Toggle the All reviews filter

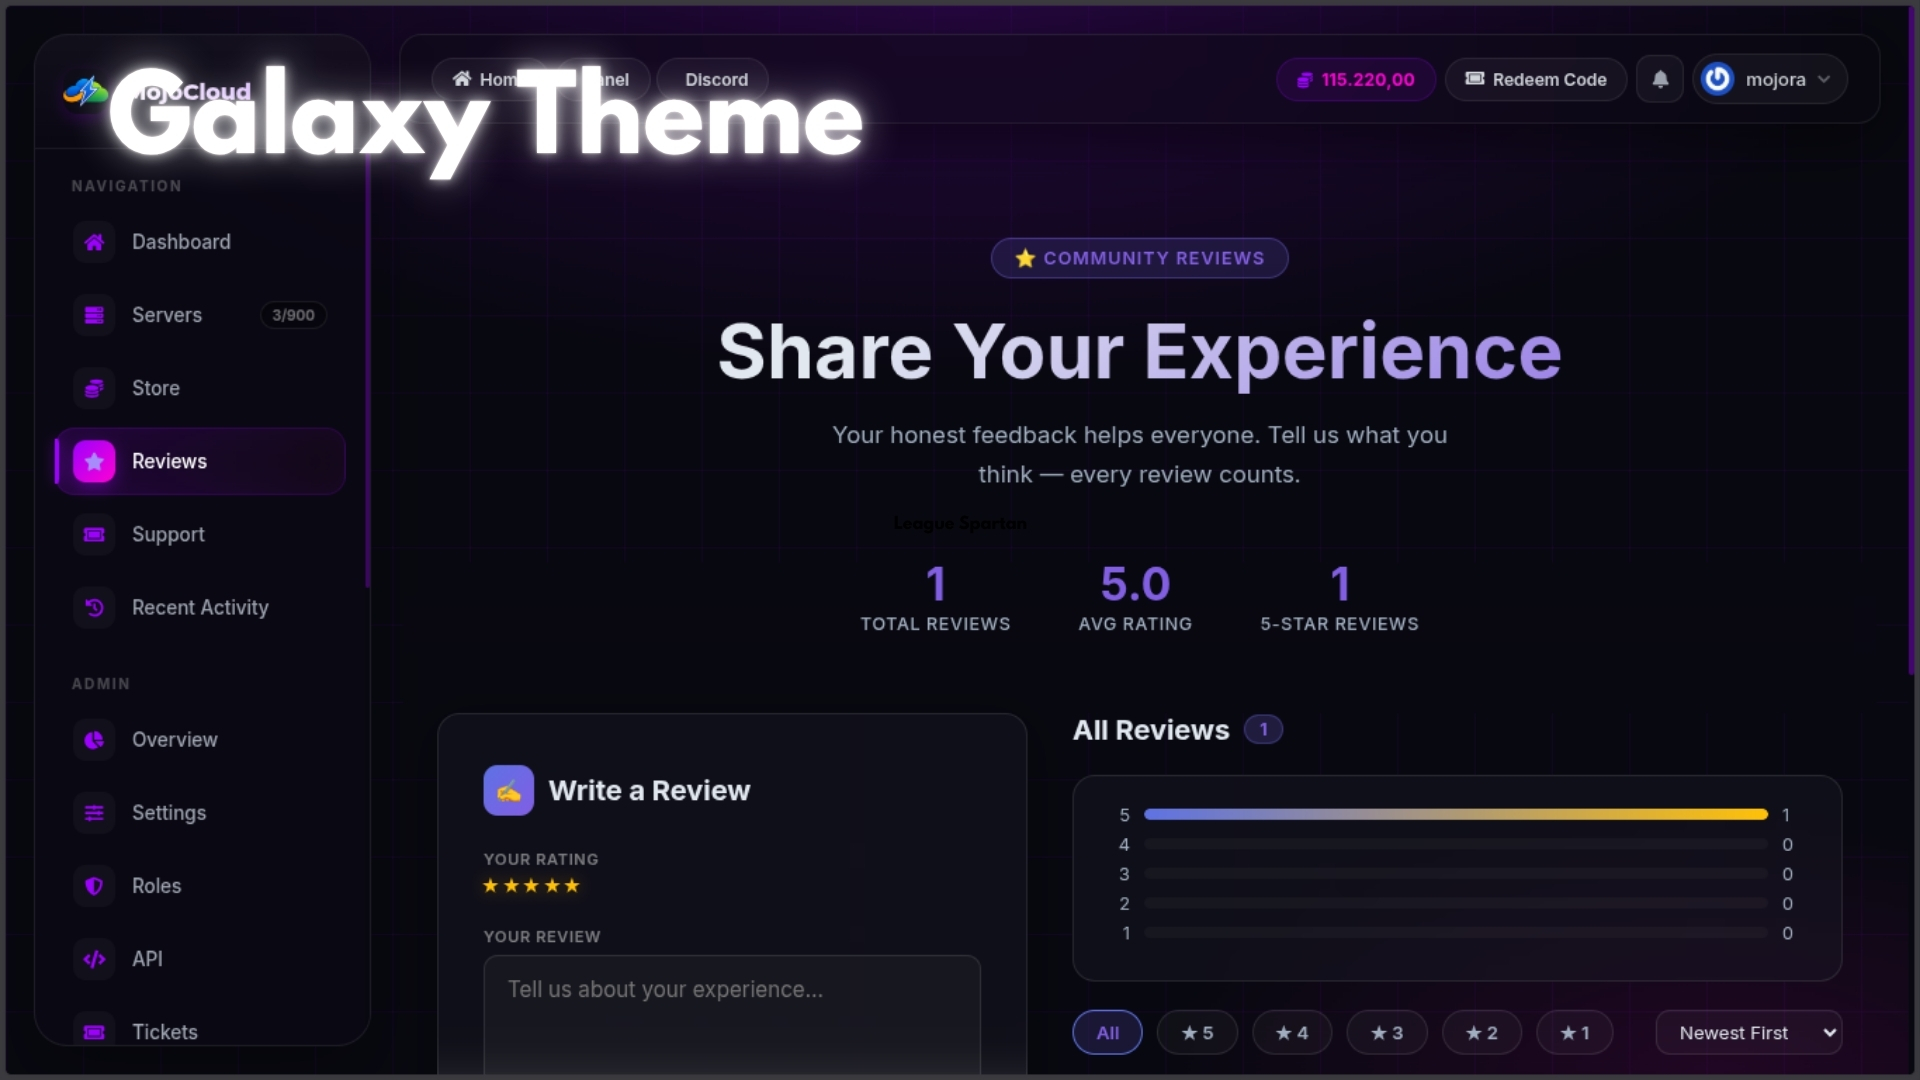tap(1107, 1033)
